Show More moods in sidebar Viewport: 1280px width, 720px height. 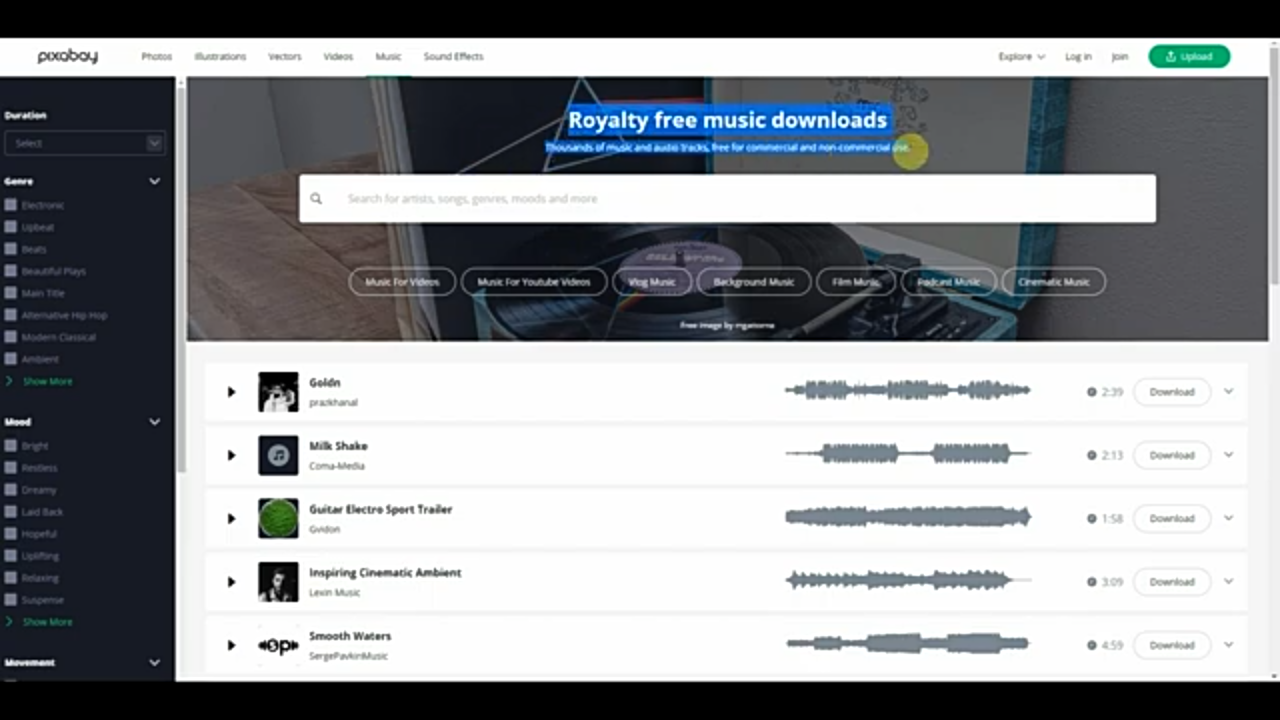[x=47, y=622]
